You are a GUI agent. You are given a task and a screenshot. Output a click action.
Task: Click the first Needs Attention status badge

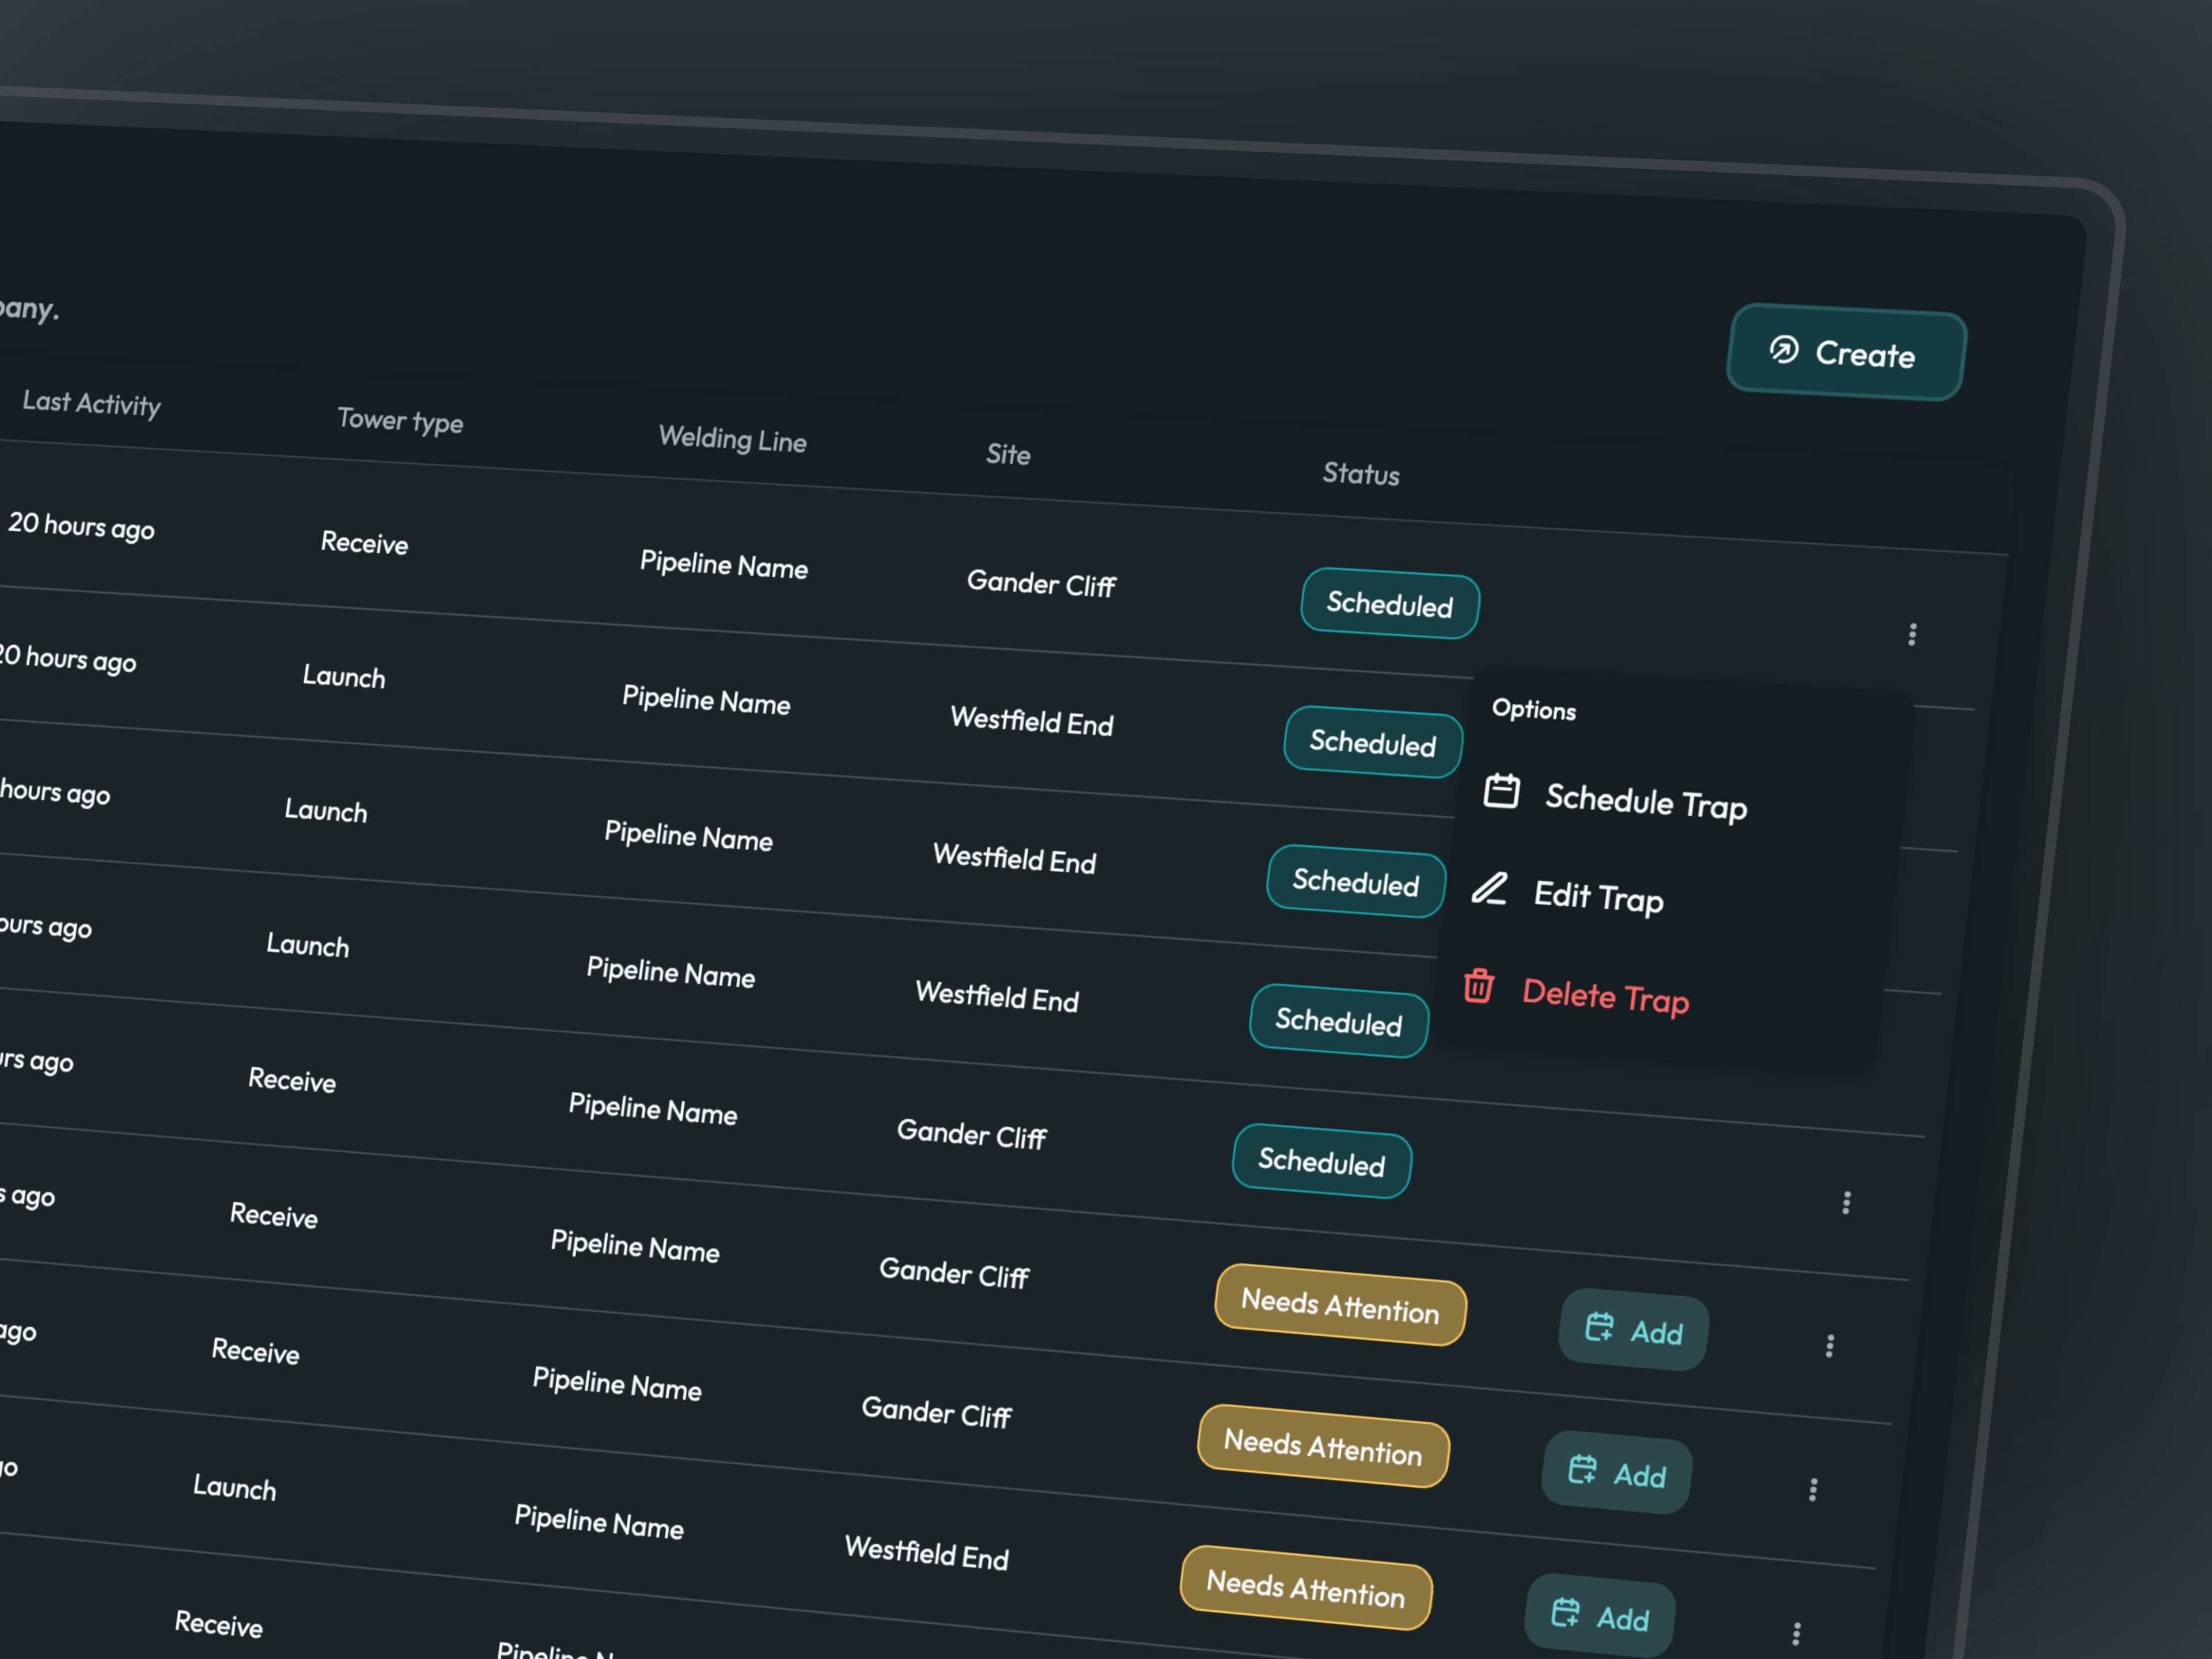pos(1340,1305)
